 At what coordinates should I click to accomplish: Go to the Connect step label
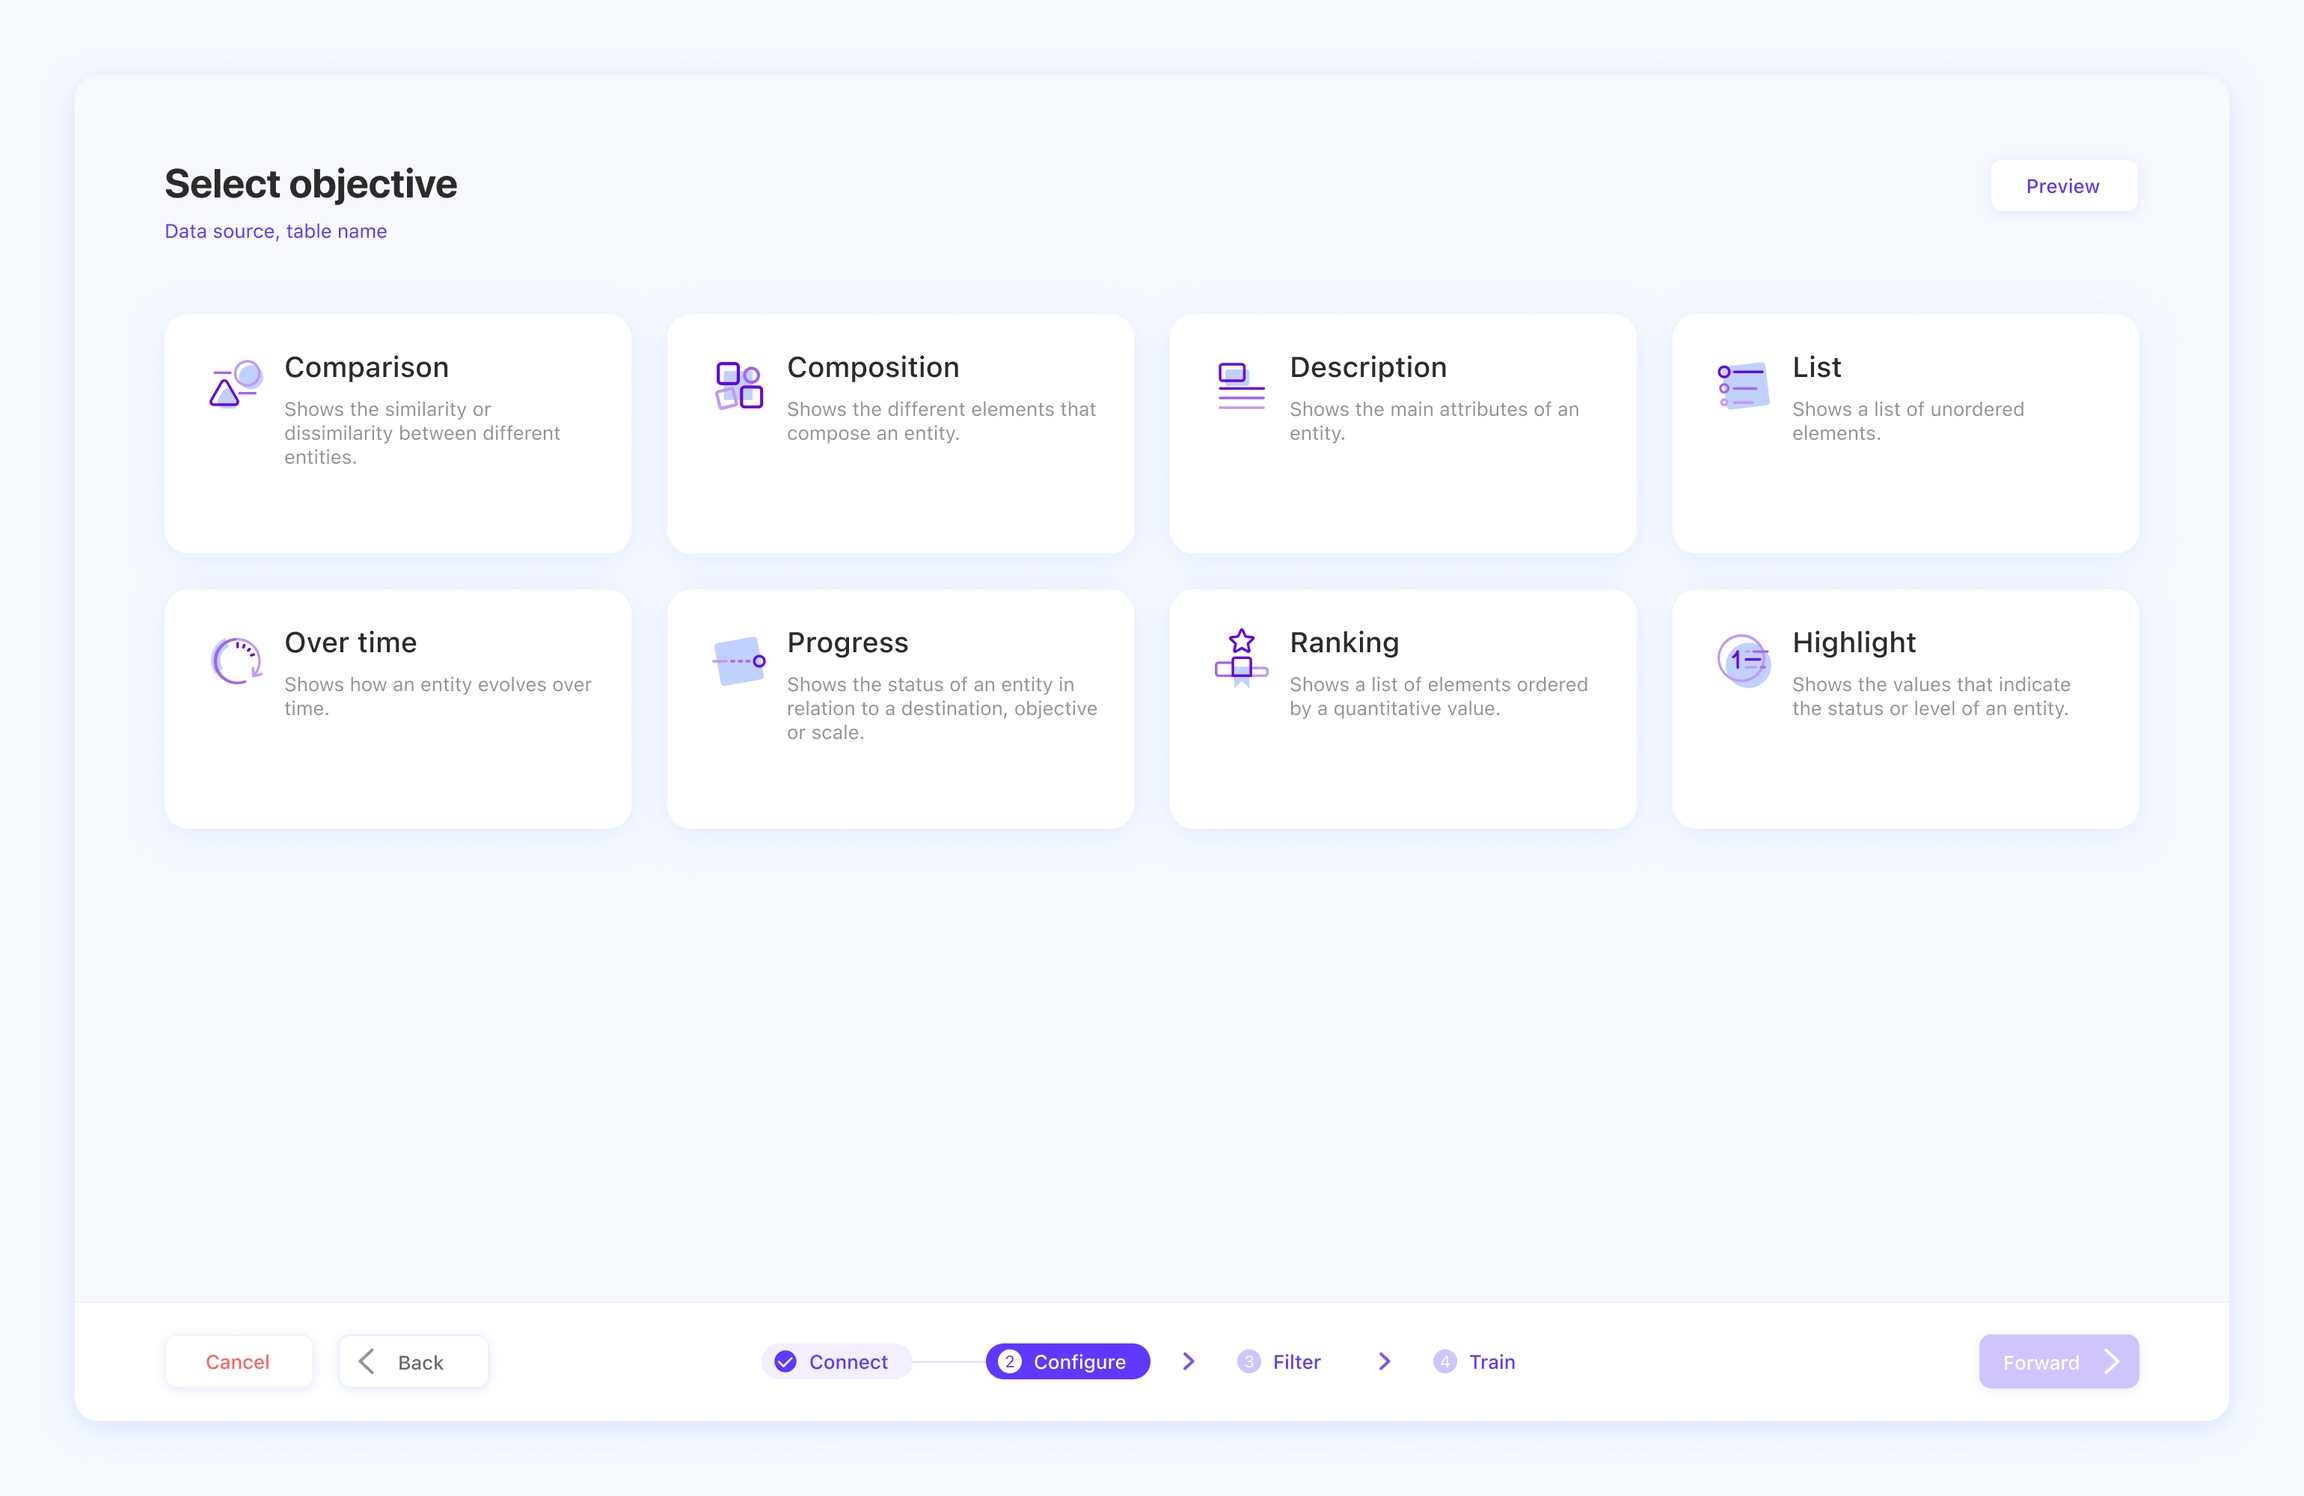(x=848, y=1361)
